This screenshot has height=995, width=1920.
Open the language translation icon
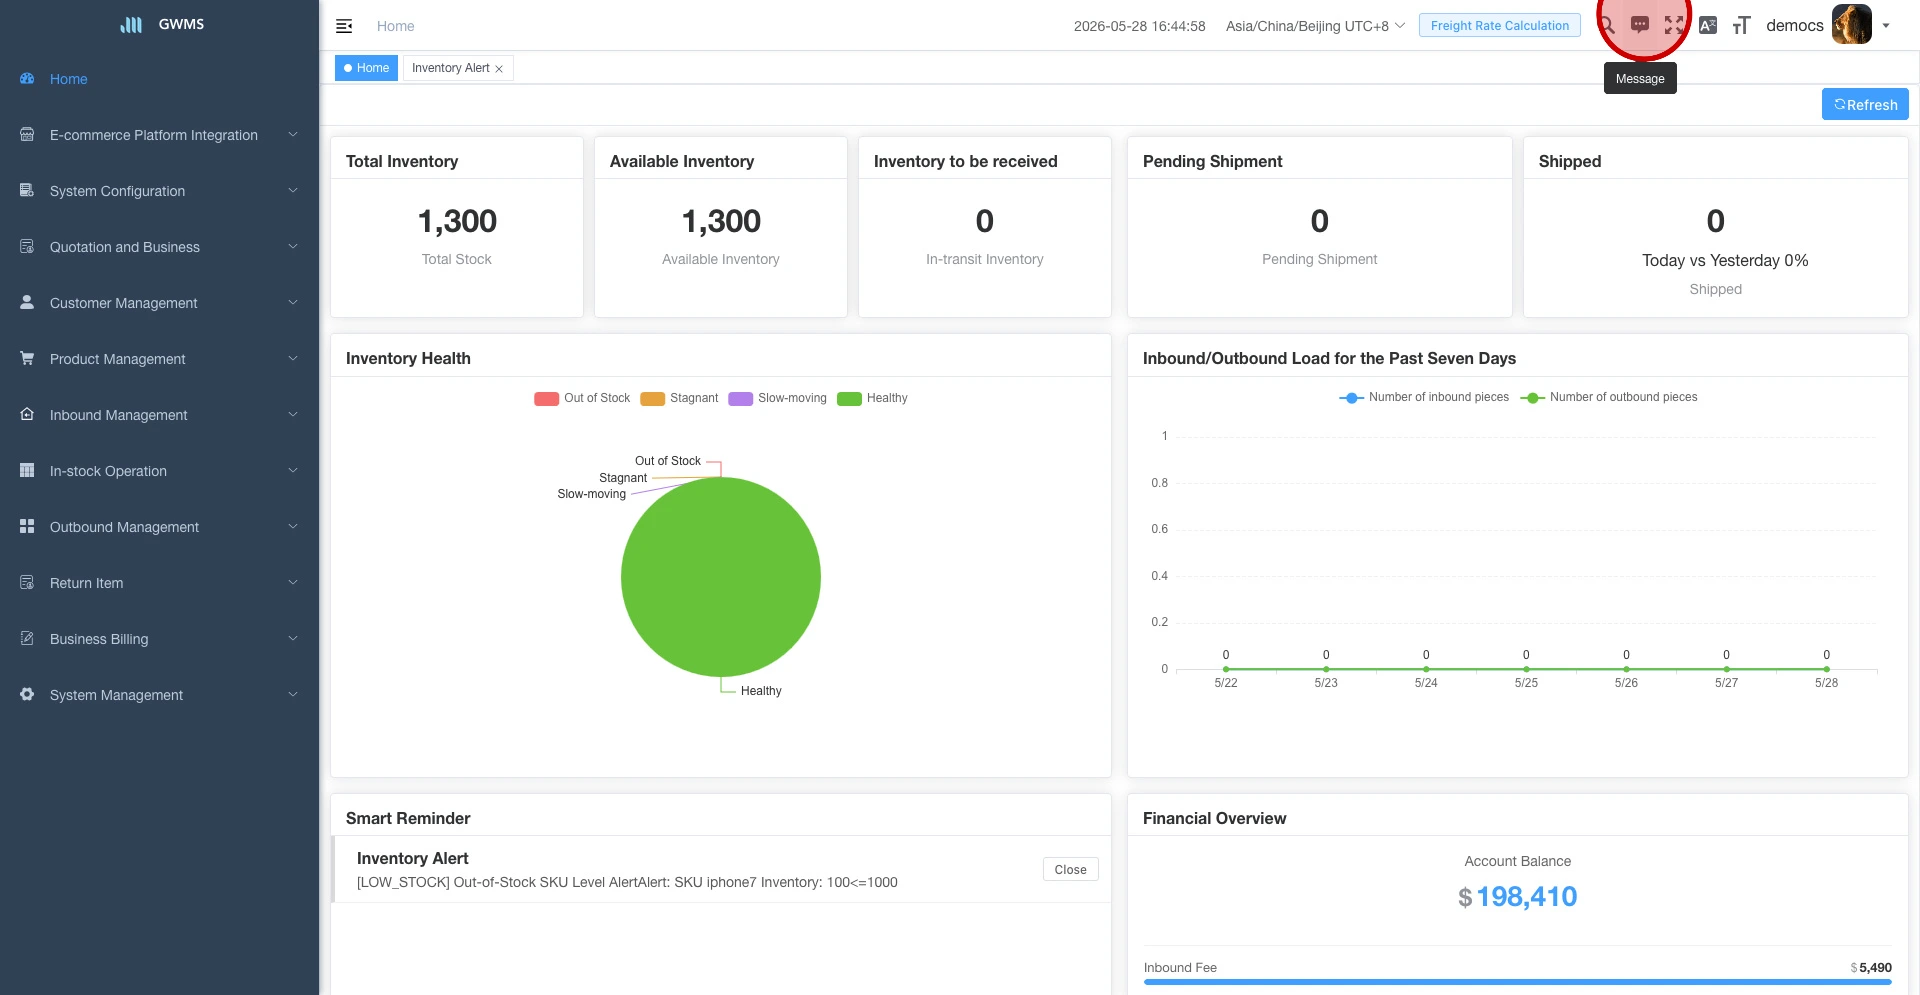point(1708,25)
